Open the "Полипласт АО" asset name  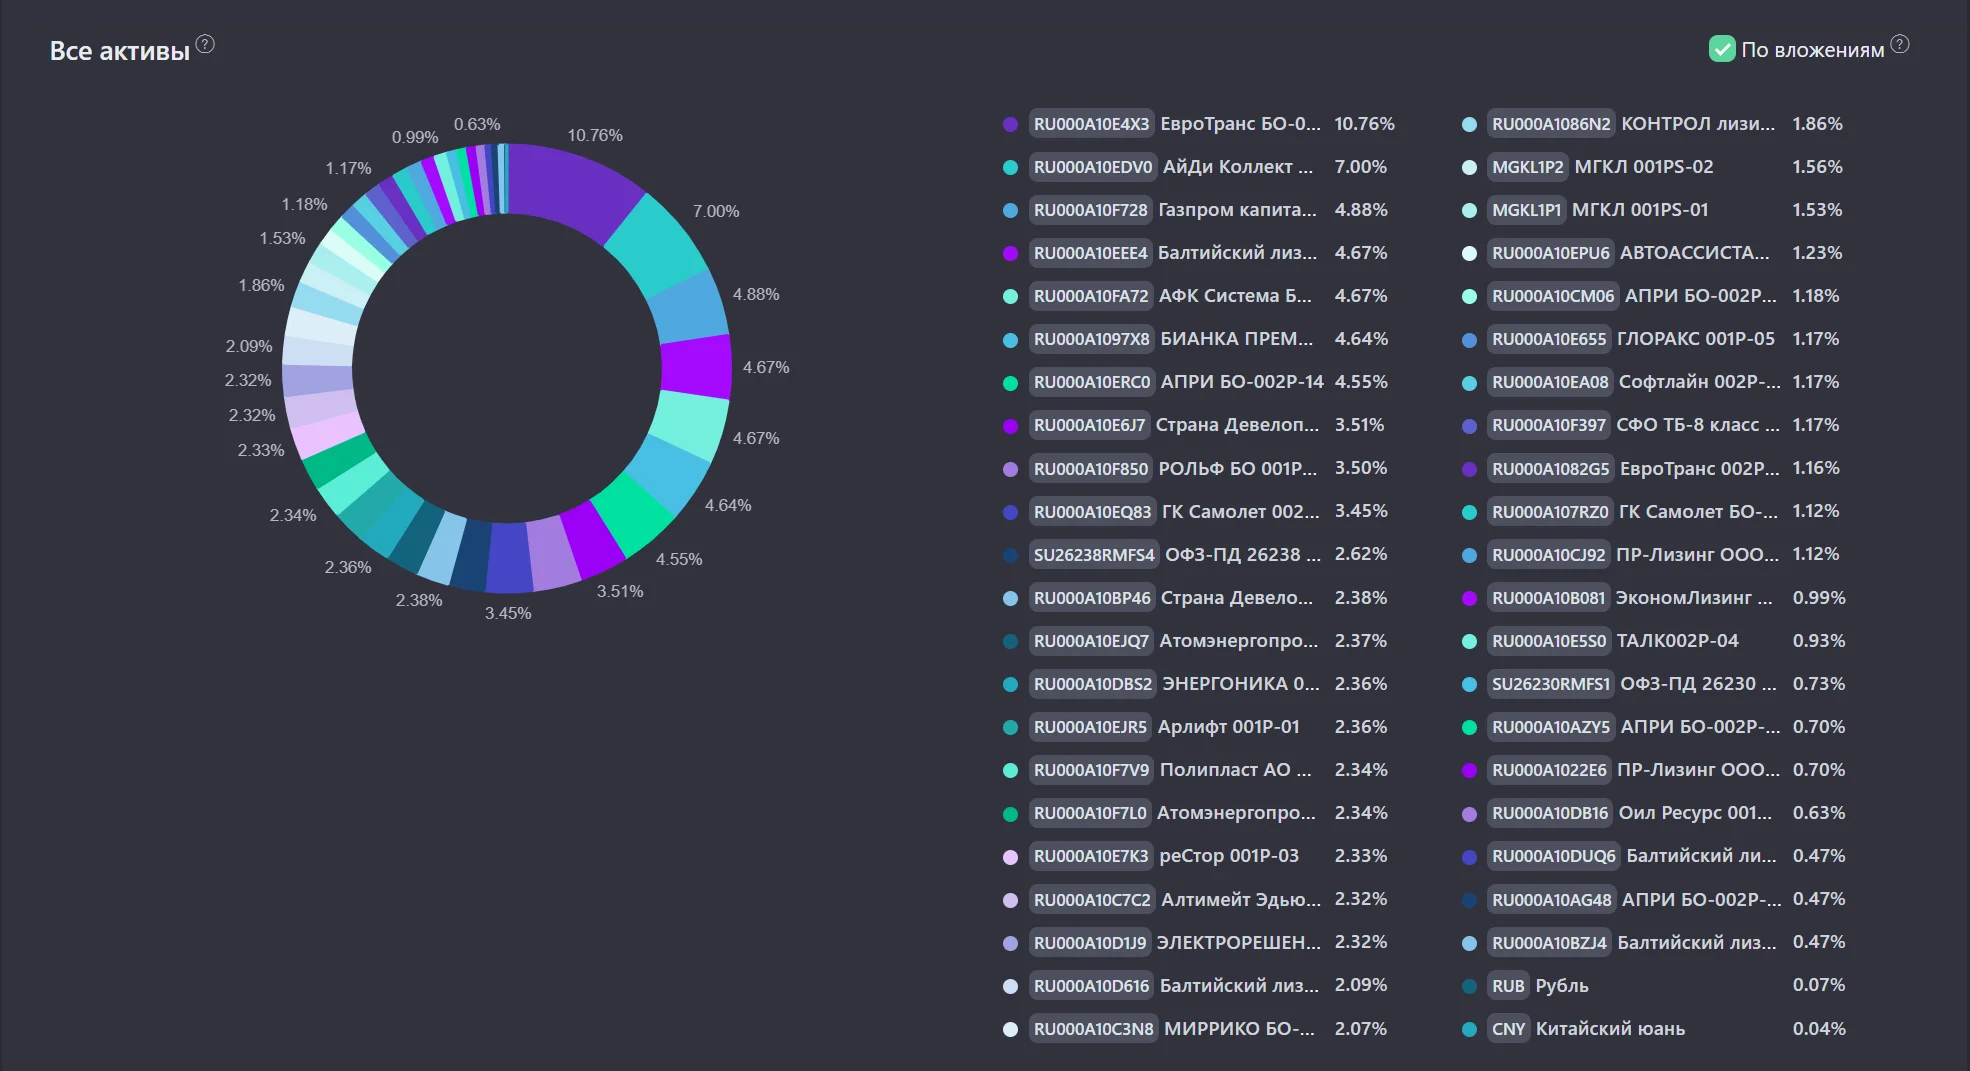(x=1236, y=770)
